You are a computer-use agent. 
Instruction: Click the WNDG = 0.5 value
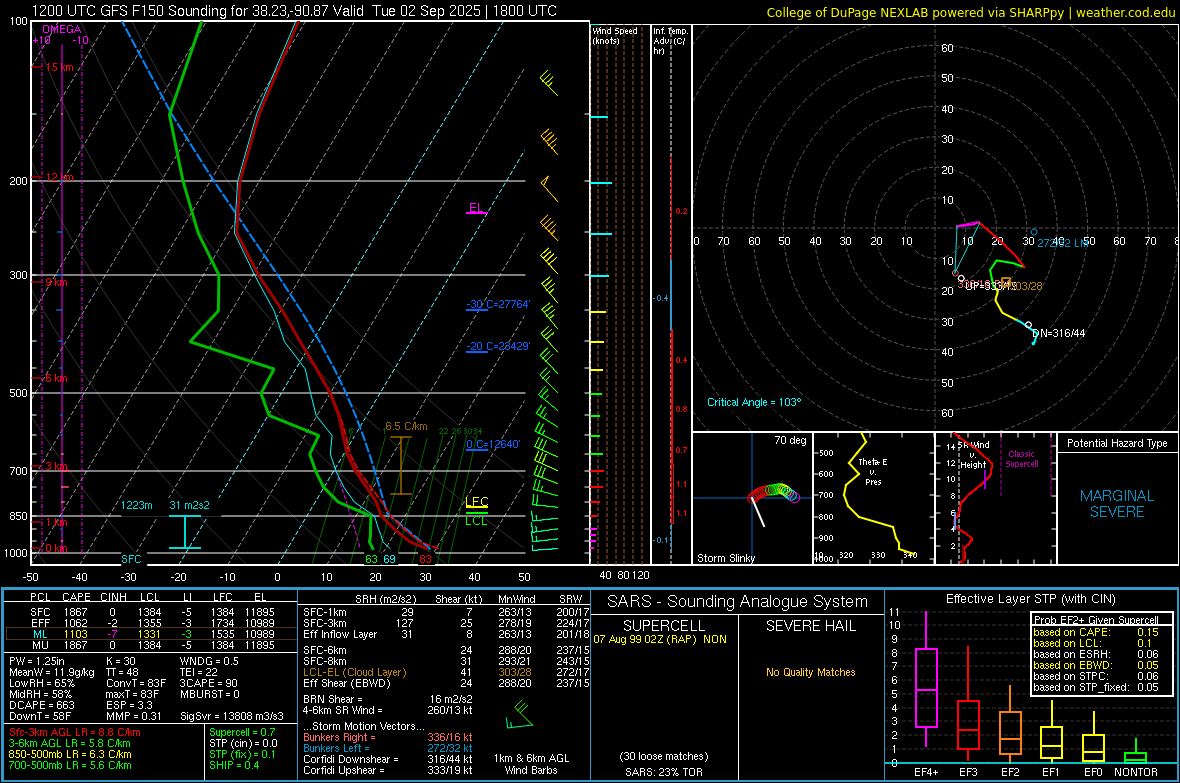pos(209,661)
